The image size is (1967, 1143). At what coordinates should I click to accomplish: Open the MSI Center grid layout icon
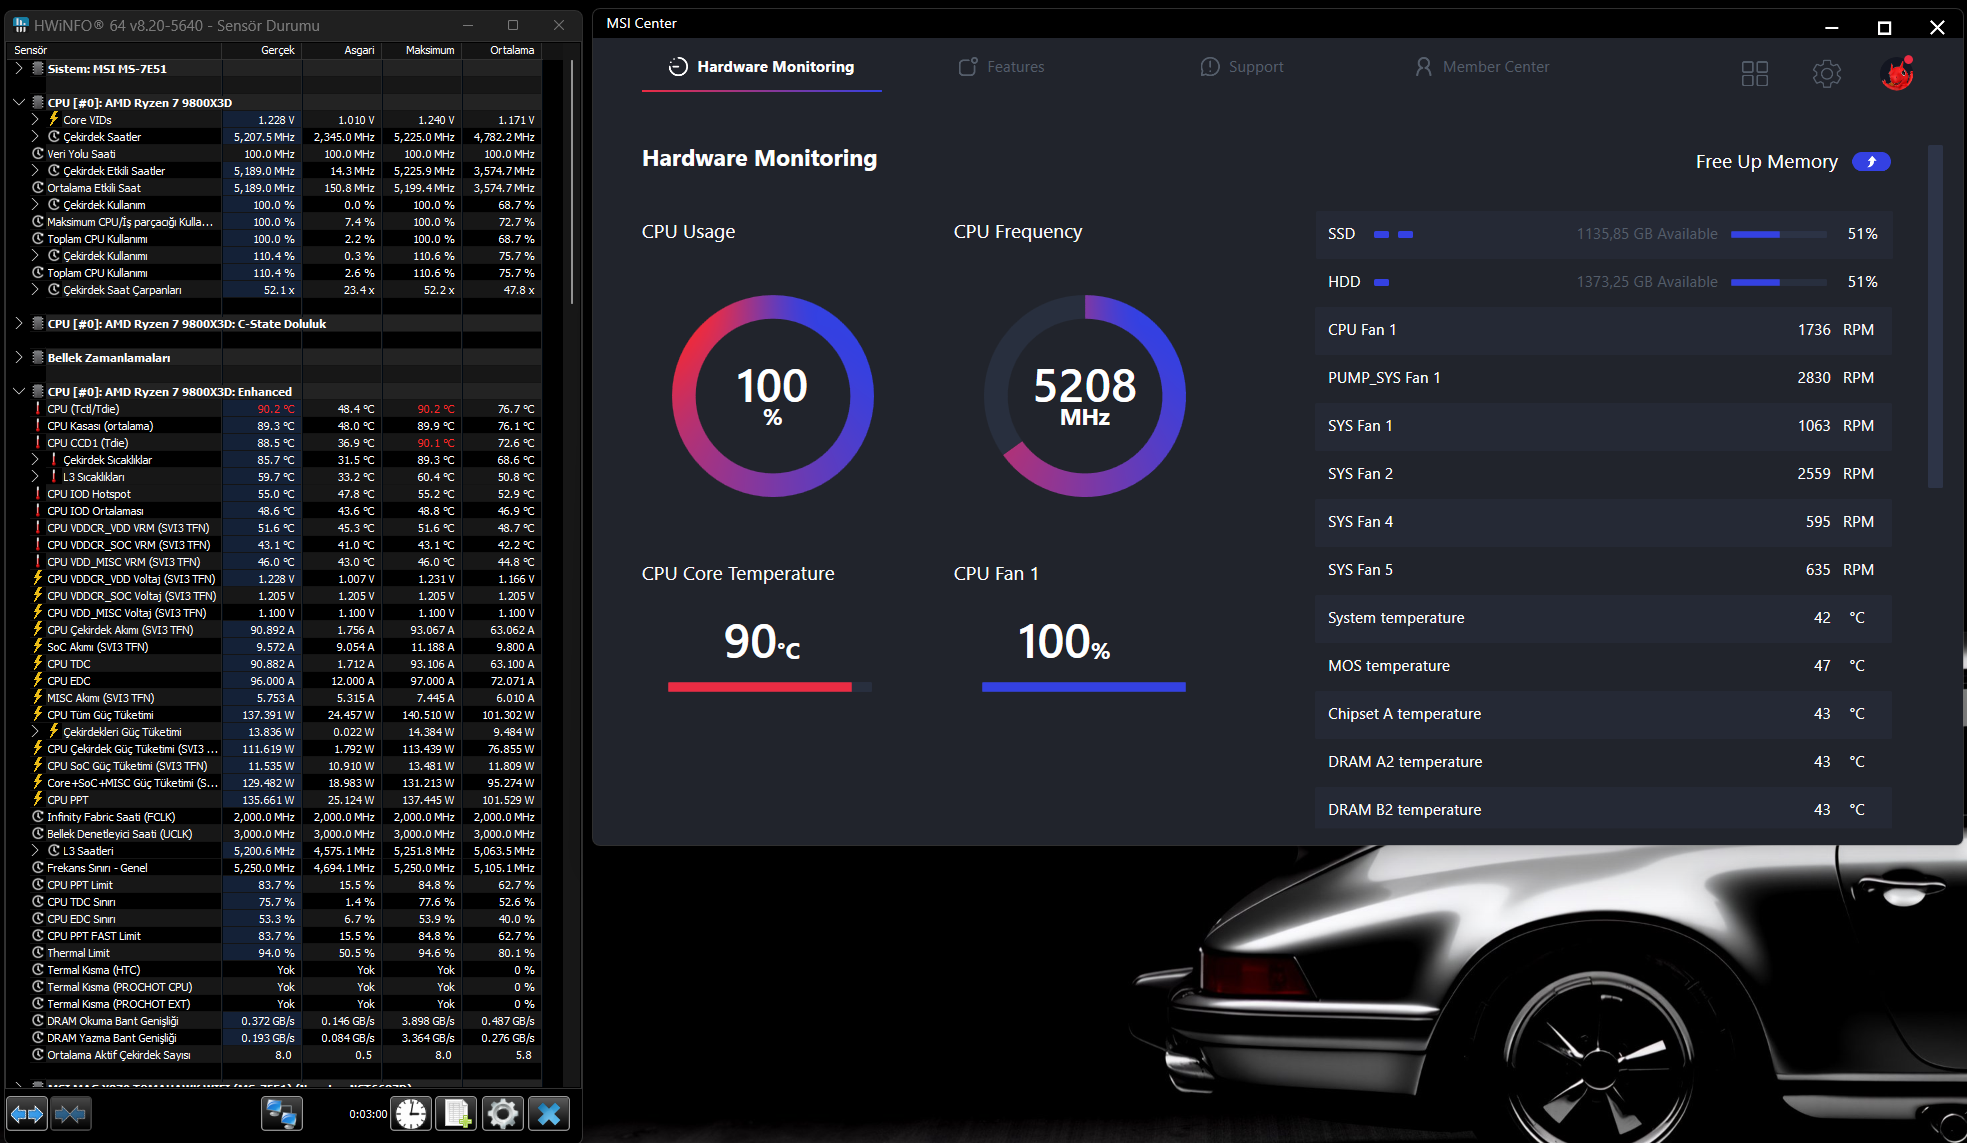tap(1755, 73)
